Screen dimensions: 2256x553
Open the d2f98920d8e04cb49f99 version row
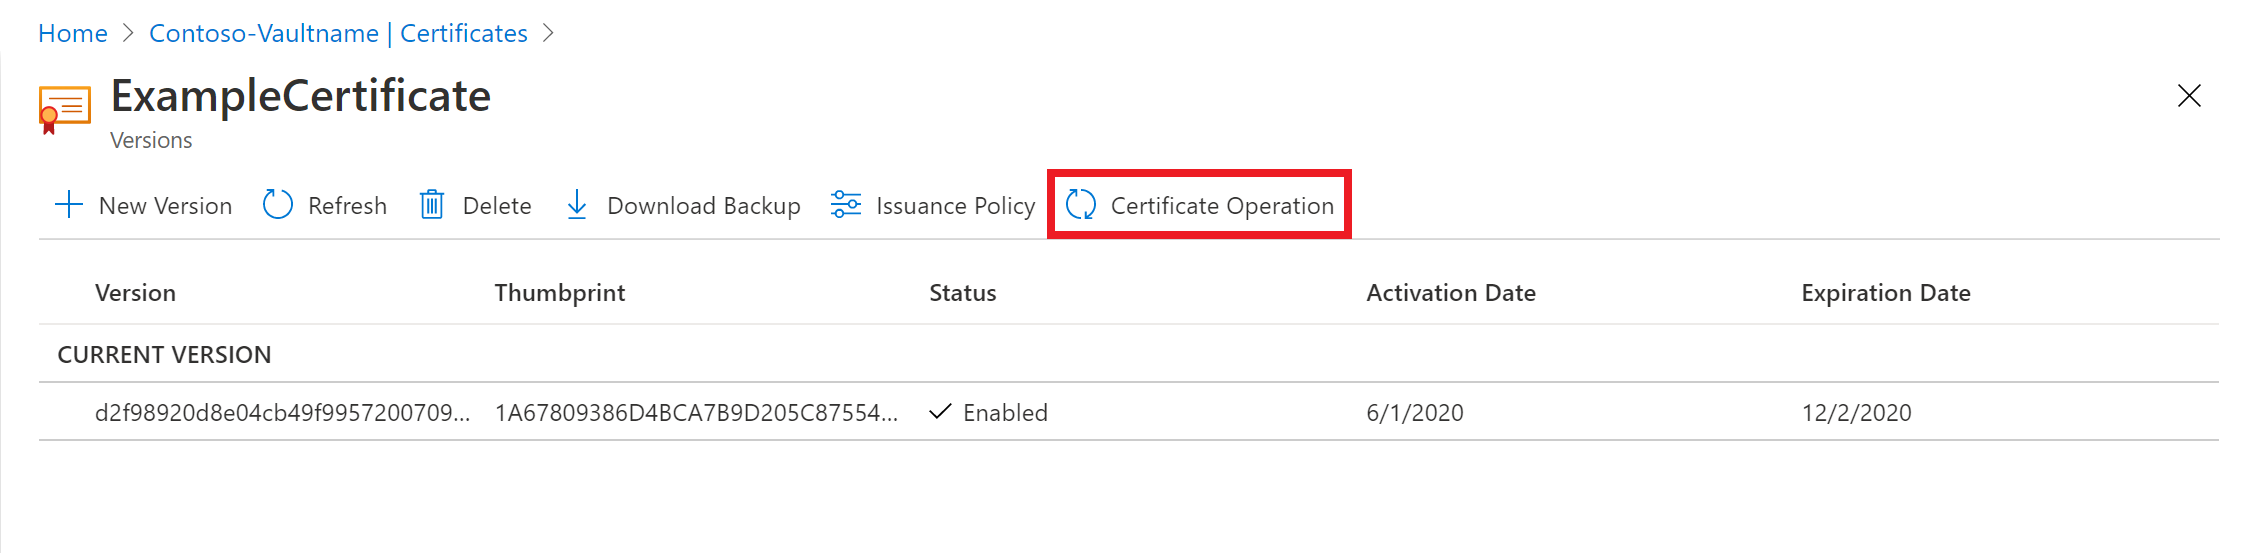tap(282, 413)
